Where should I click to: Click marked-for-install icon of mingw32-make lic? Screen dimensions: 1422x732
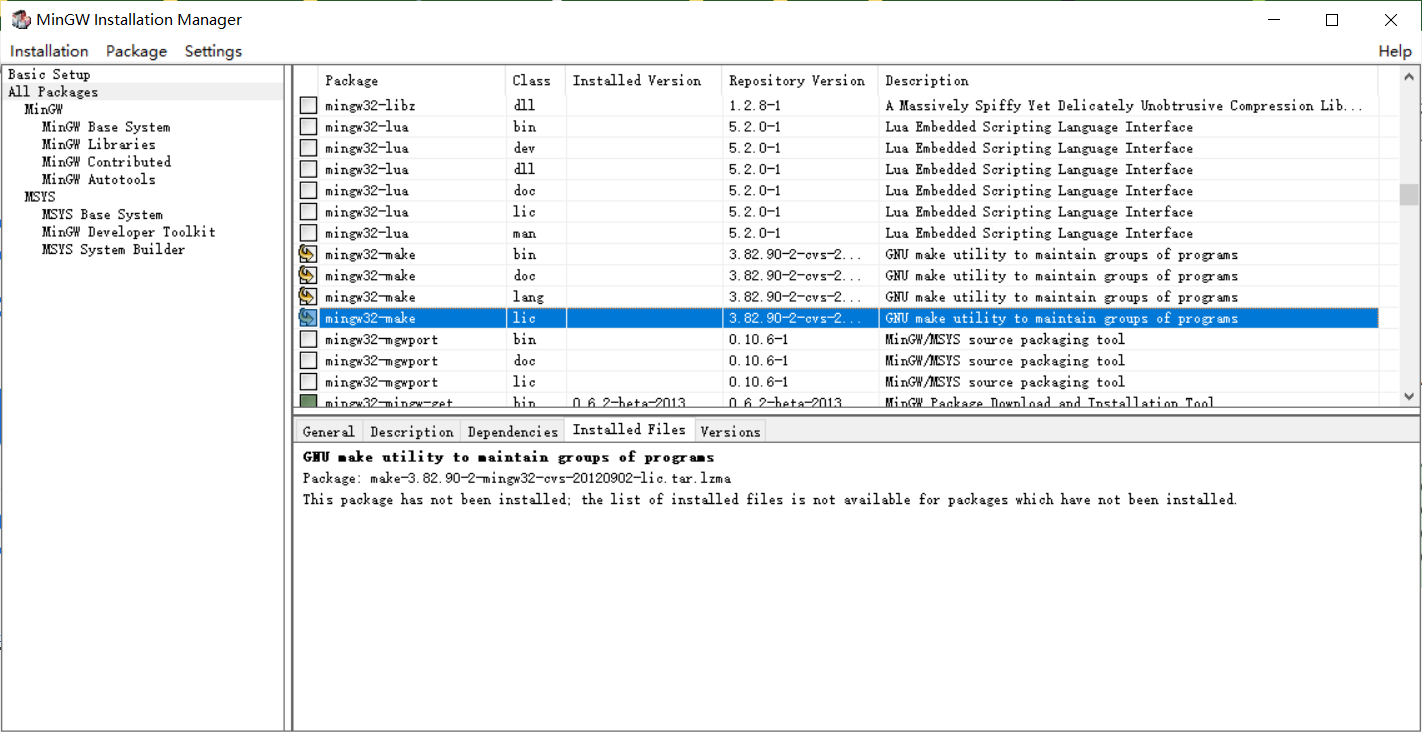308,318
